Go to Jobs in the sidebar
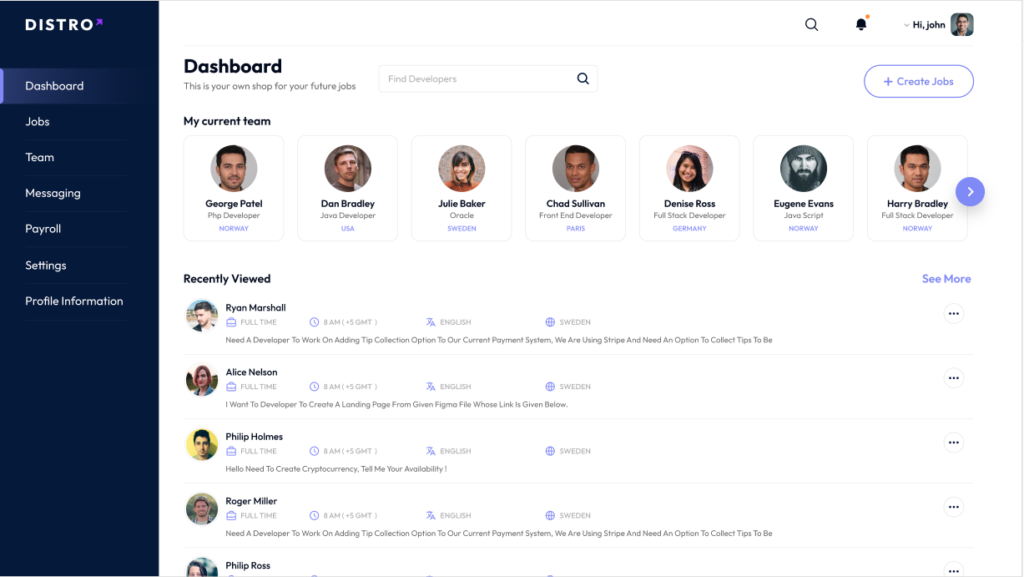This screenshot has width=1024, height=577. coord(37,122)
